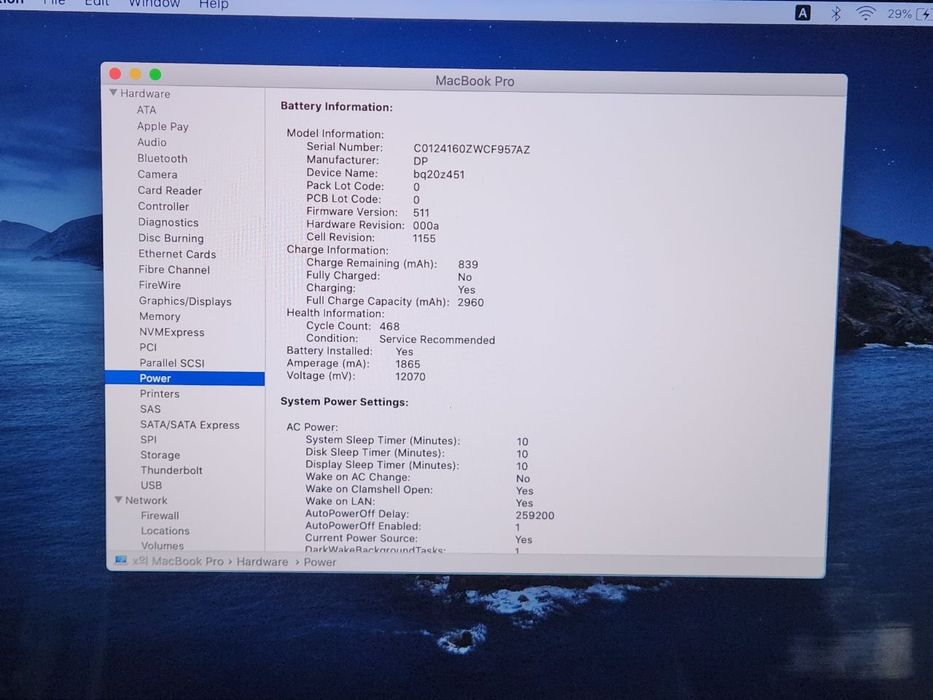Open the Help menu

coord(214,4)
